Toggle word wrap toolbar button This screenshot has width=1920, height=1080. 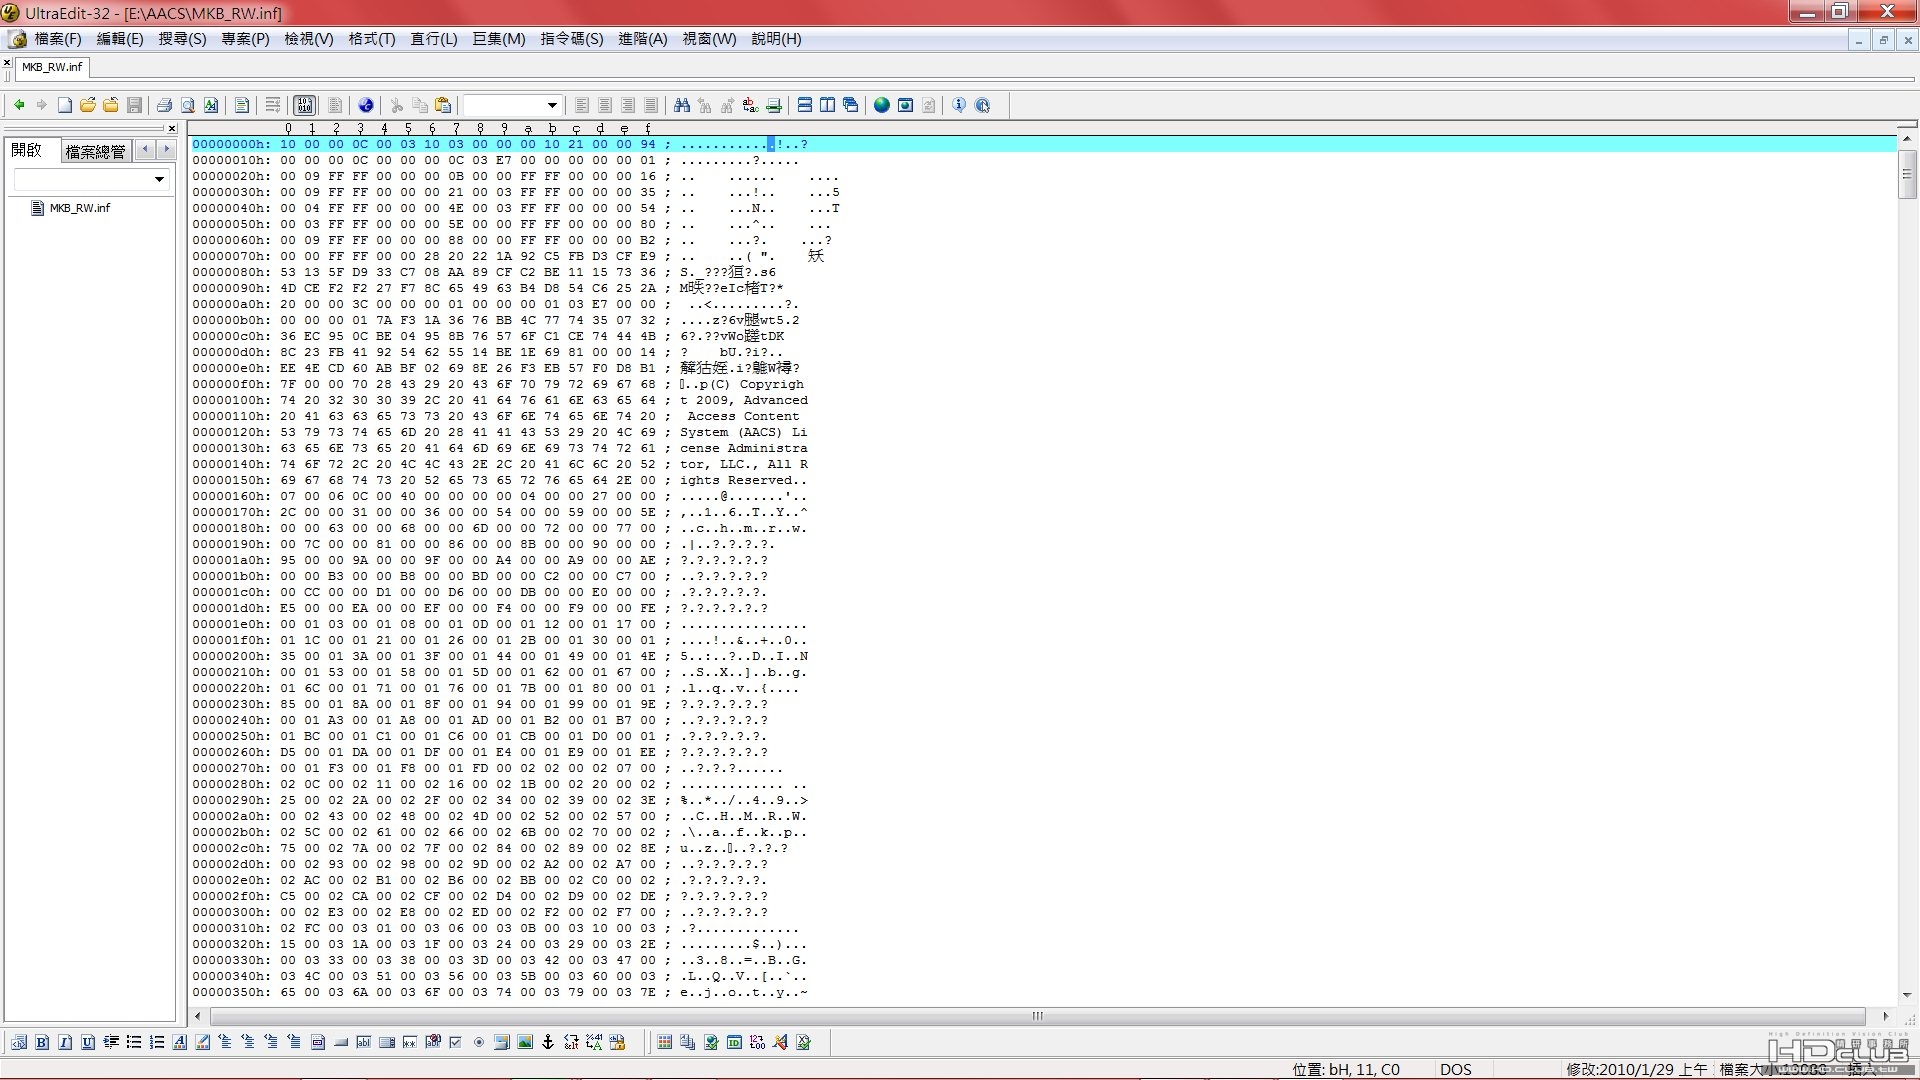[272, 105]
